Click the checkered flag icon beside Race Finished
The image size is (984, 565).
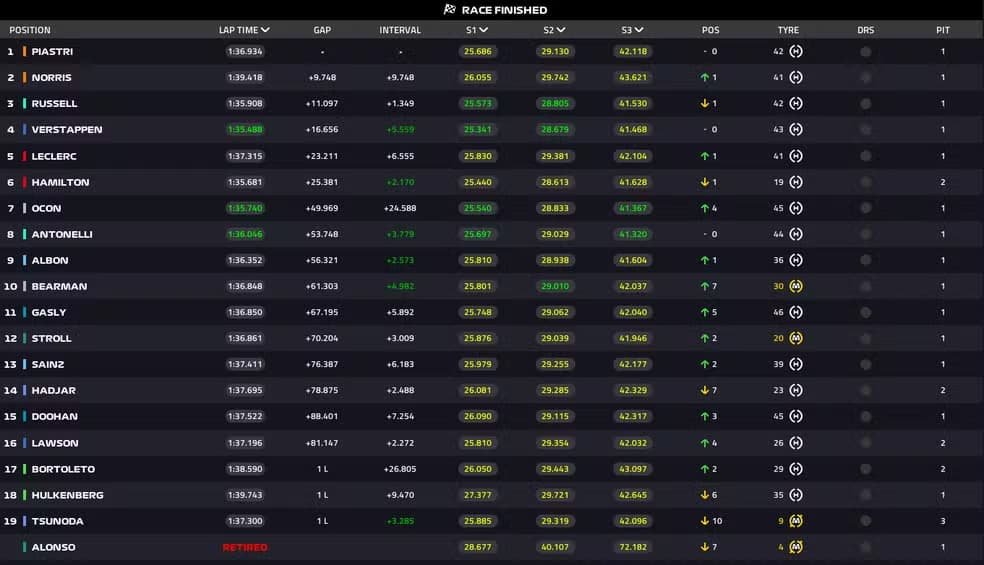450,10
